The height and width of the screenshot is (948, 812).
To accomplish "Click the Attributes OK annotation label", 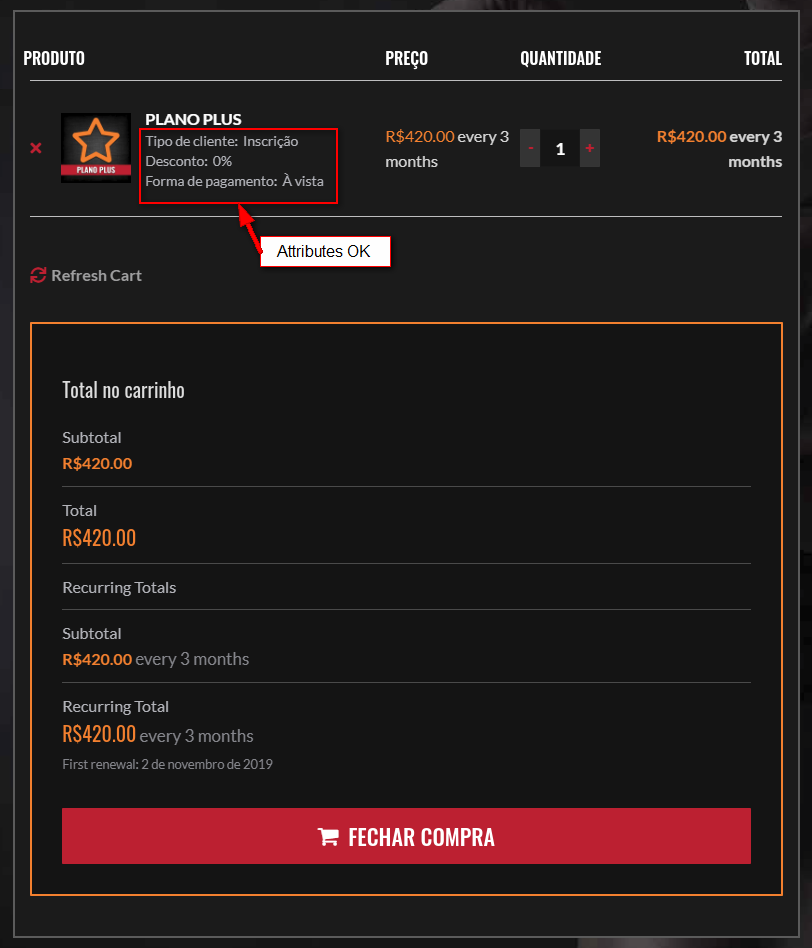I will (x=325, y=252).
